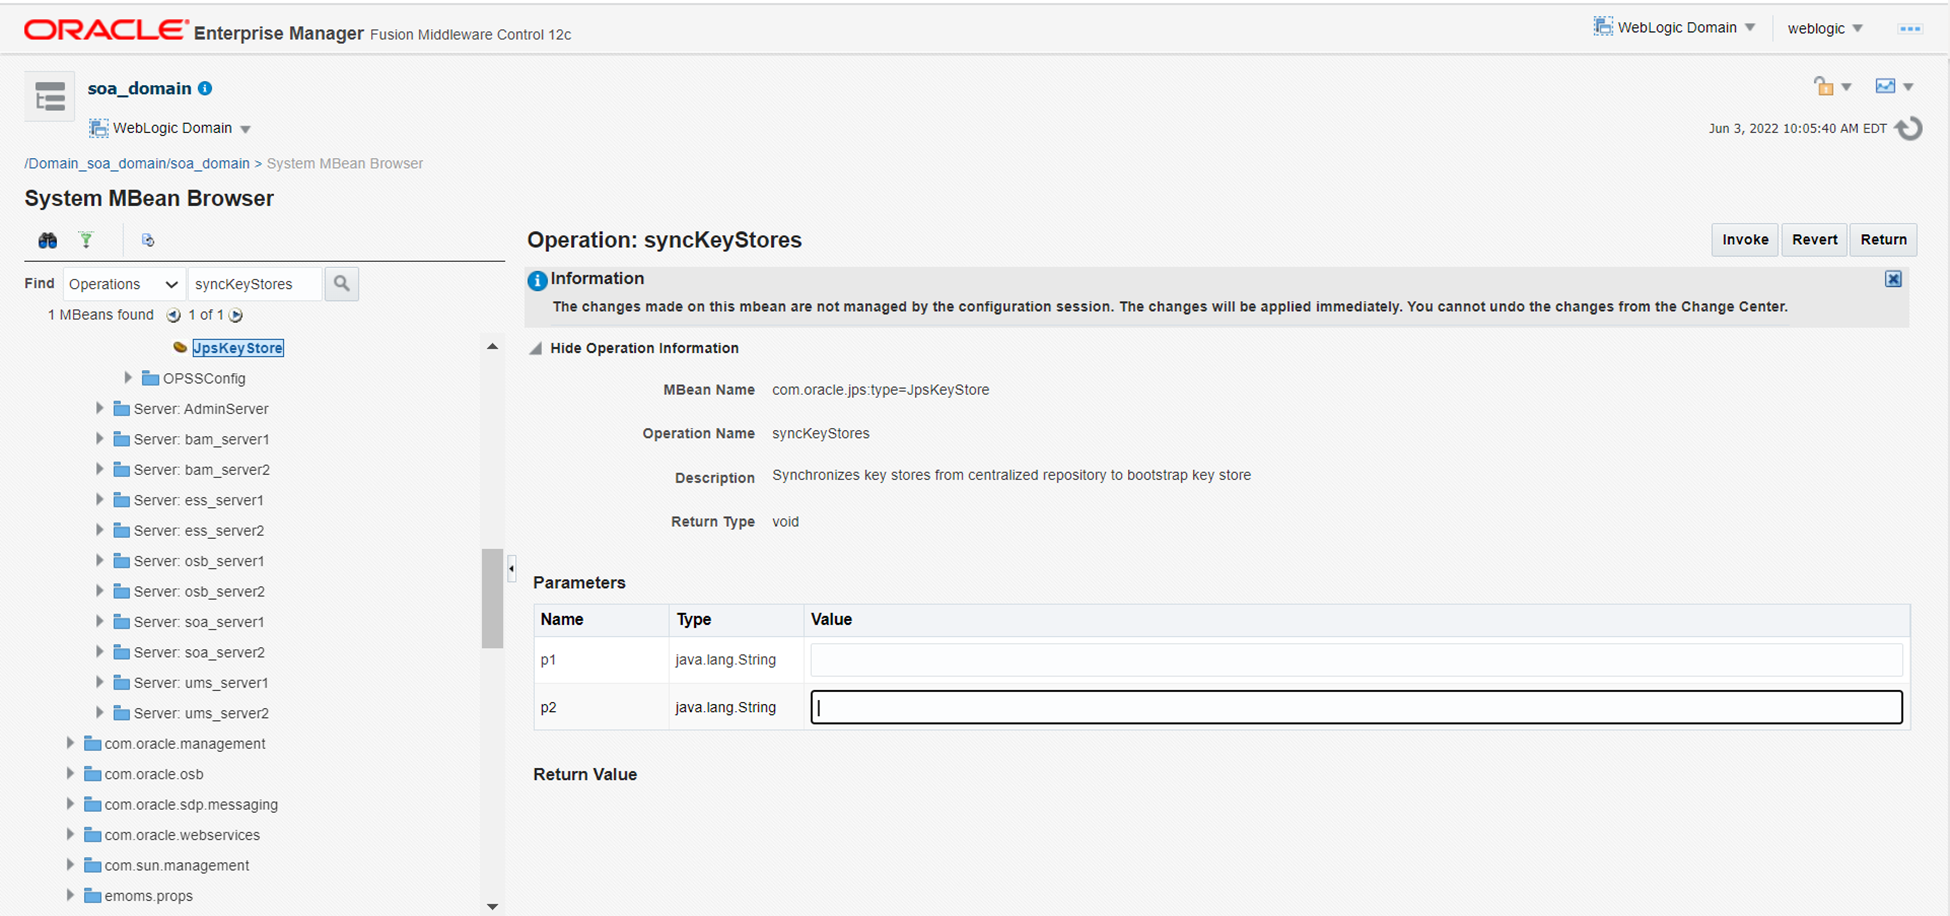This screenshot has height=916, width=1950.
Task: Expand com.oracle.sdp.messaging folder
Action: tap(70, 804)
